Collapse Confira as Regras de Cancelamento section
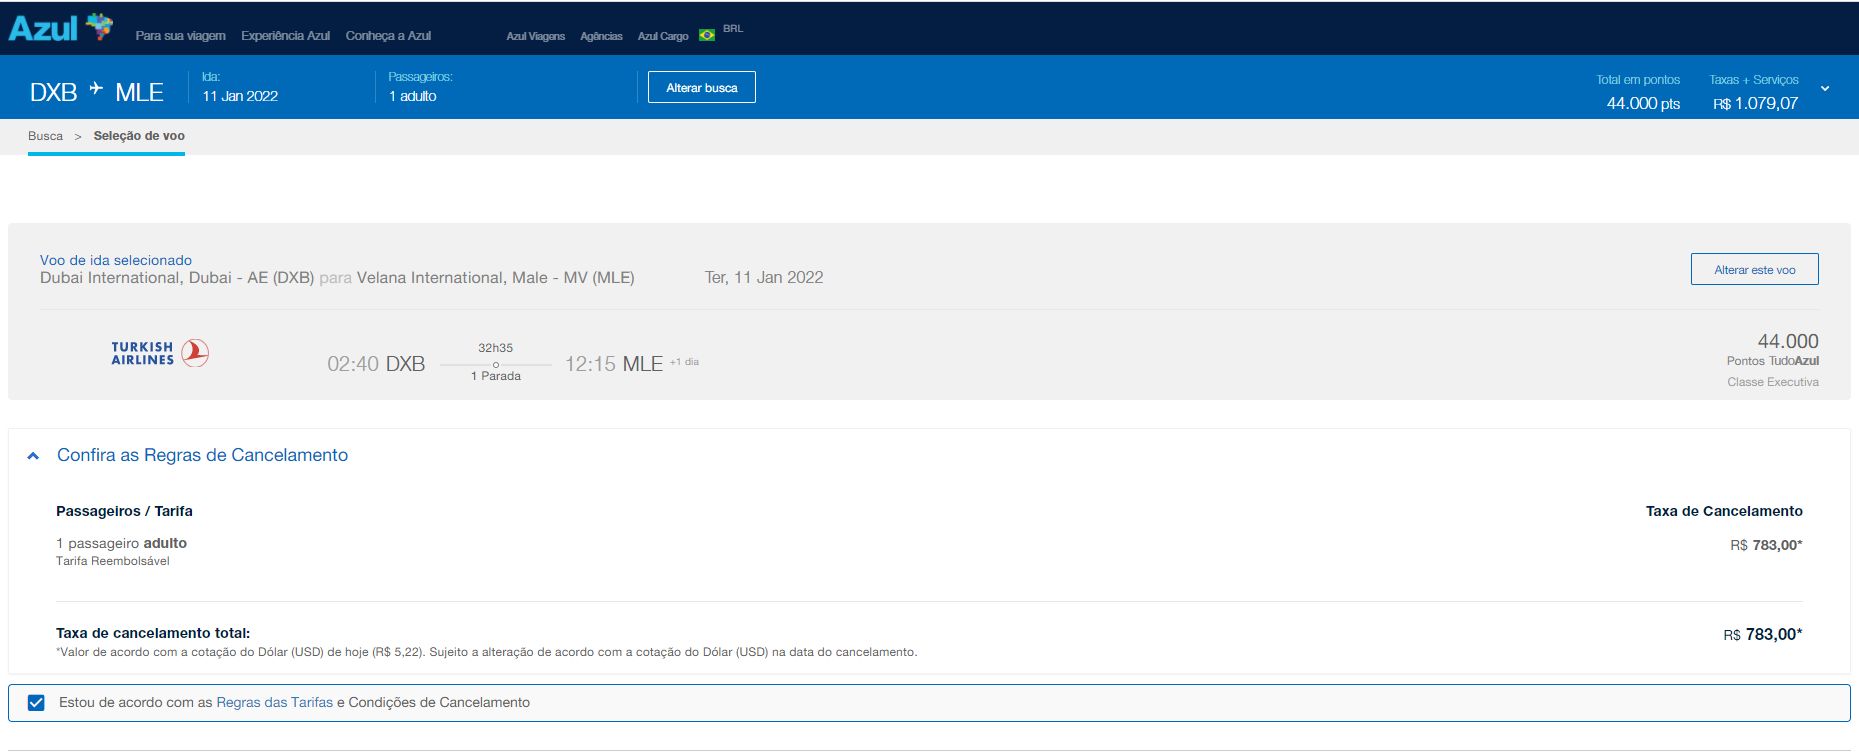The image size is (1859, 755). pyautogui.click(x=33, y=456)
